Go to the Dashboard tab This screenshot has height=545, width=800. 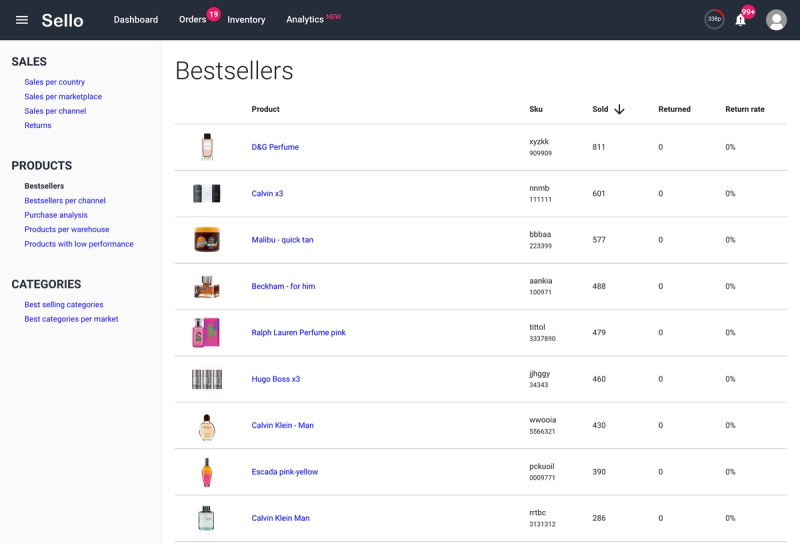point(136,19)
